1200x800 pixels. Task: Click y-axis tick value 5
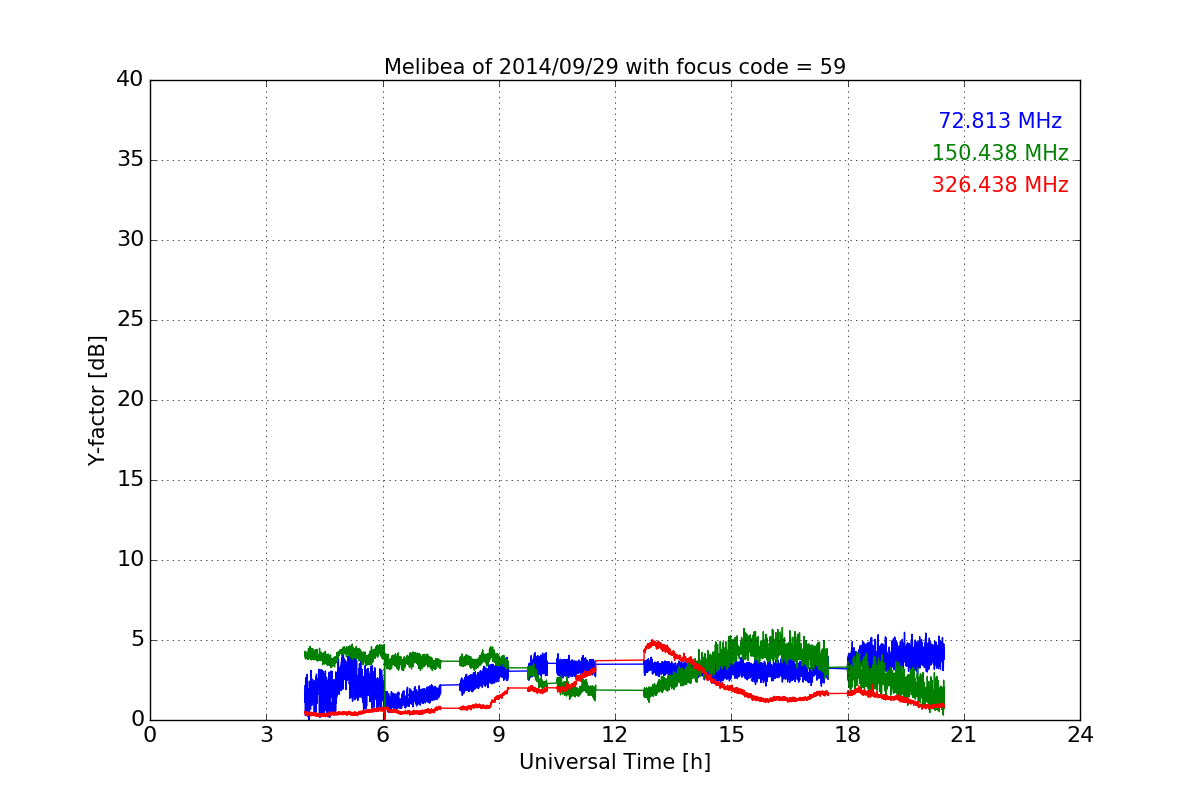(x=136, y=640)
